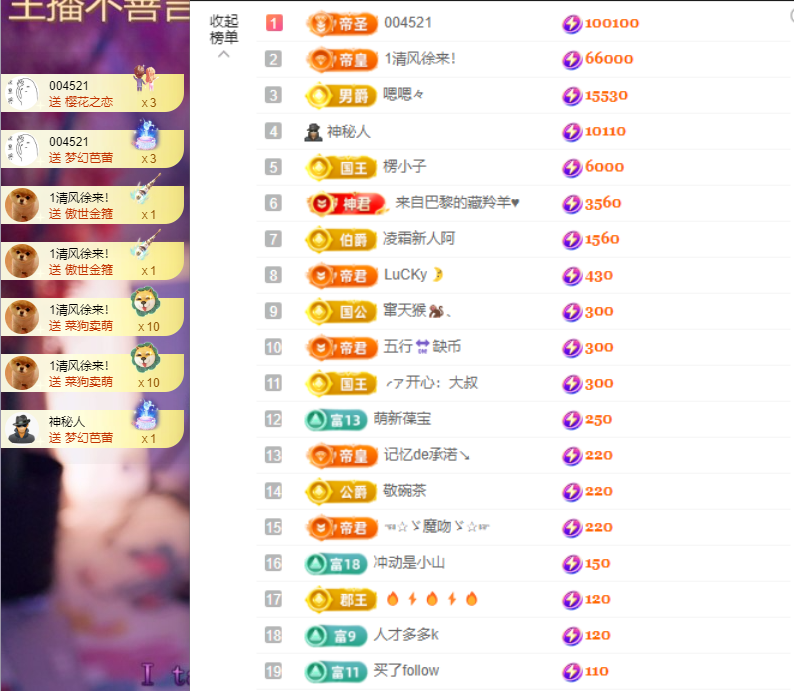Collapse the ranking list via 收起榜单
The height and width of the screenshot is (691, 794).
pos(224,35)
